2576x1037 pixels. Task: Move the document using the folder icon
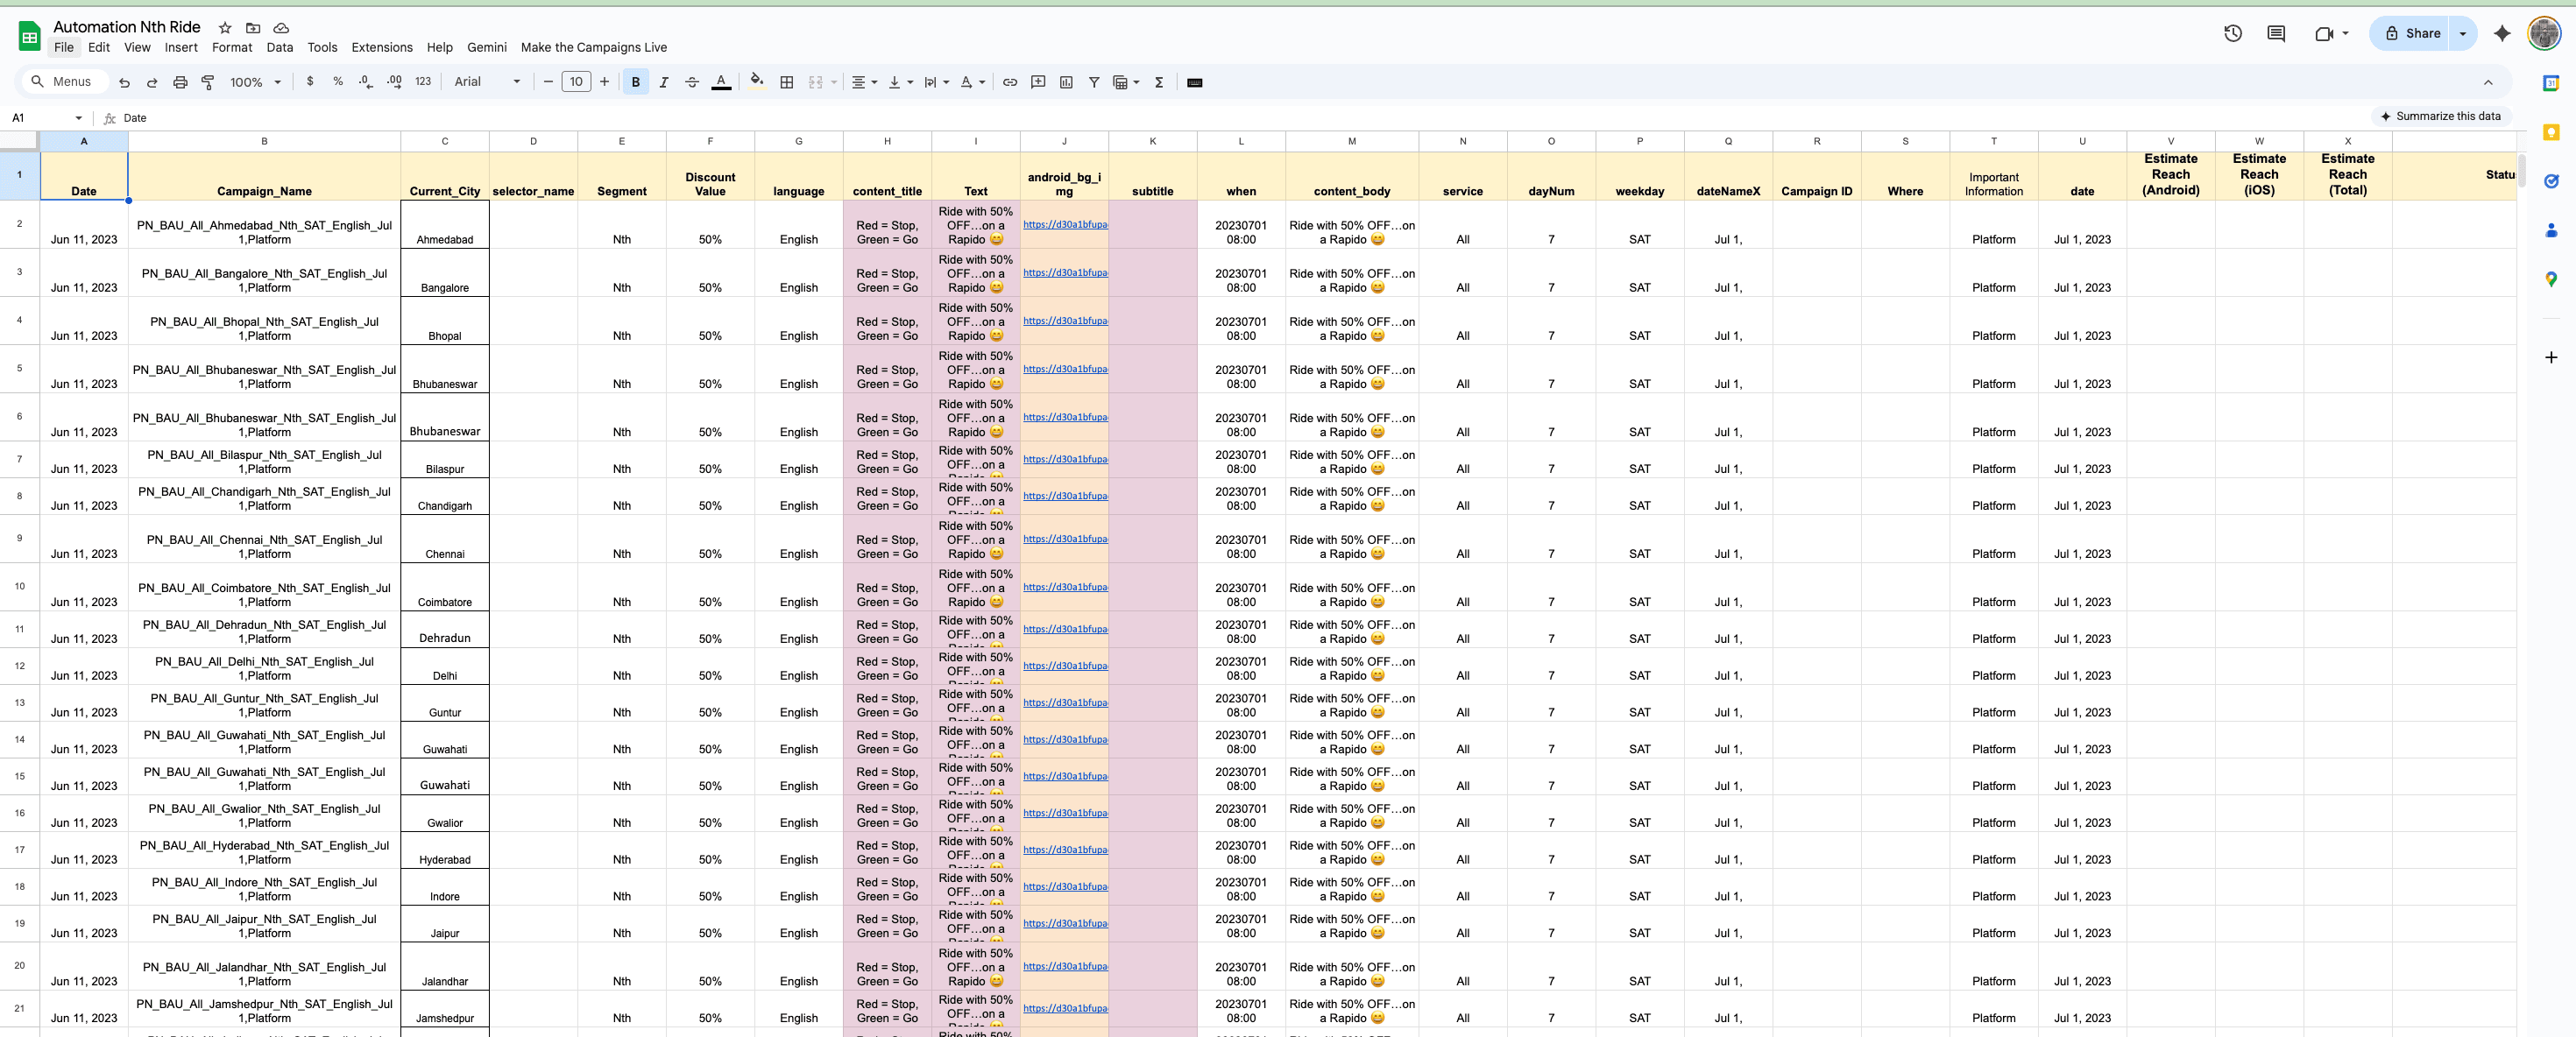[x=253, y=28]
